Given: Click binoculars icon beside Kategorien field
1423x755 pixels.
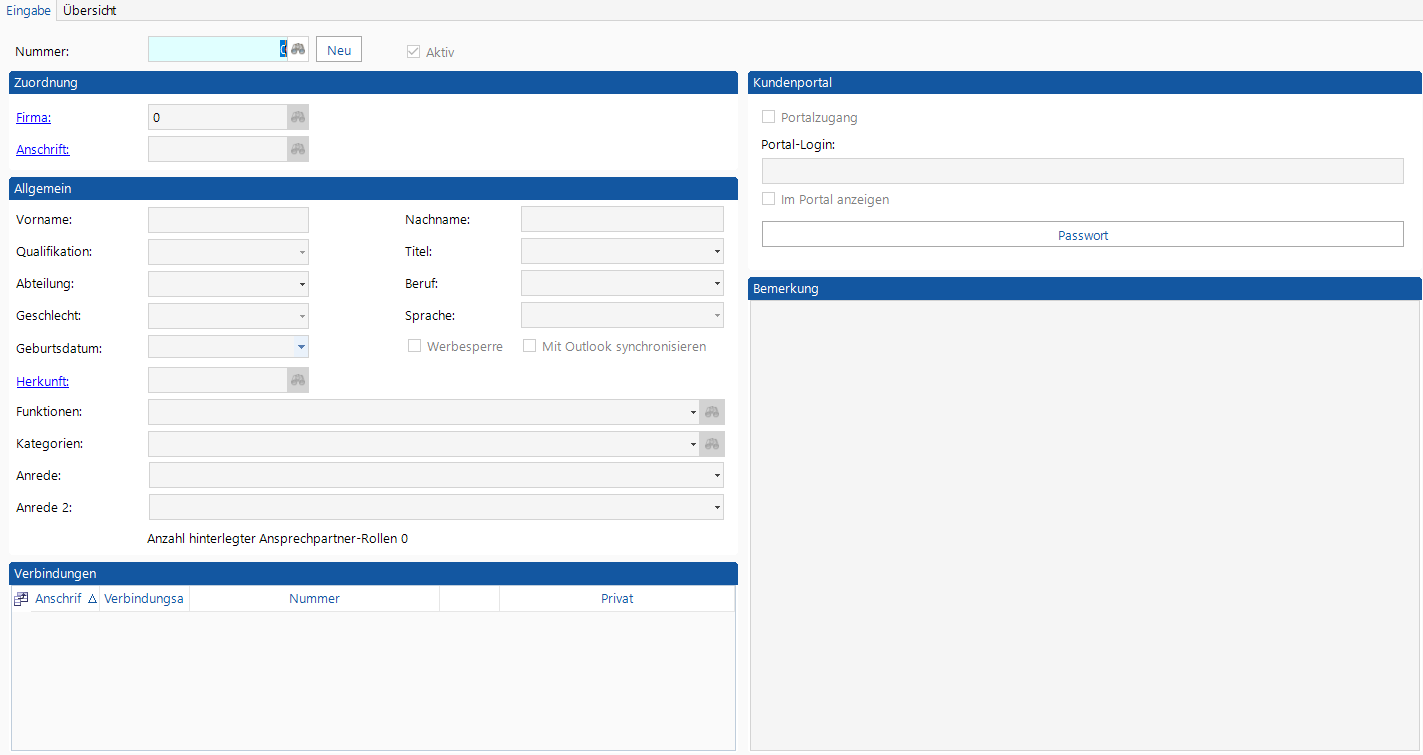Looking at the screenshot, I should pos(712,444).
